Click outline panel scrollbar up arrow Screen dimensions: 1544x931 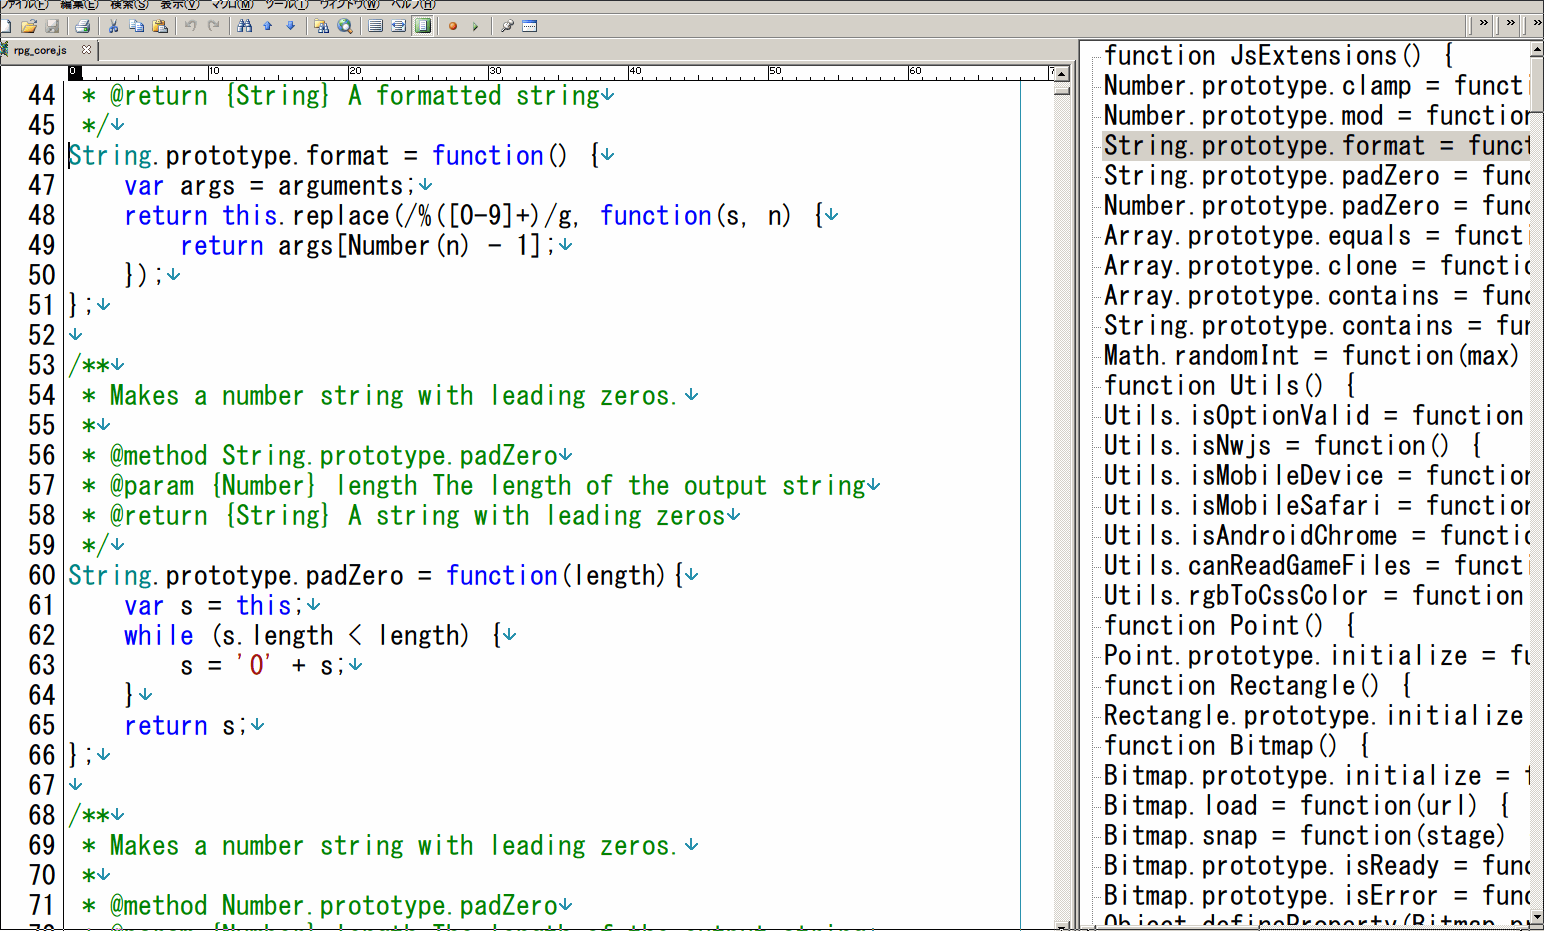(1537, 48)
